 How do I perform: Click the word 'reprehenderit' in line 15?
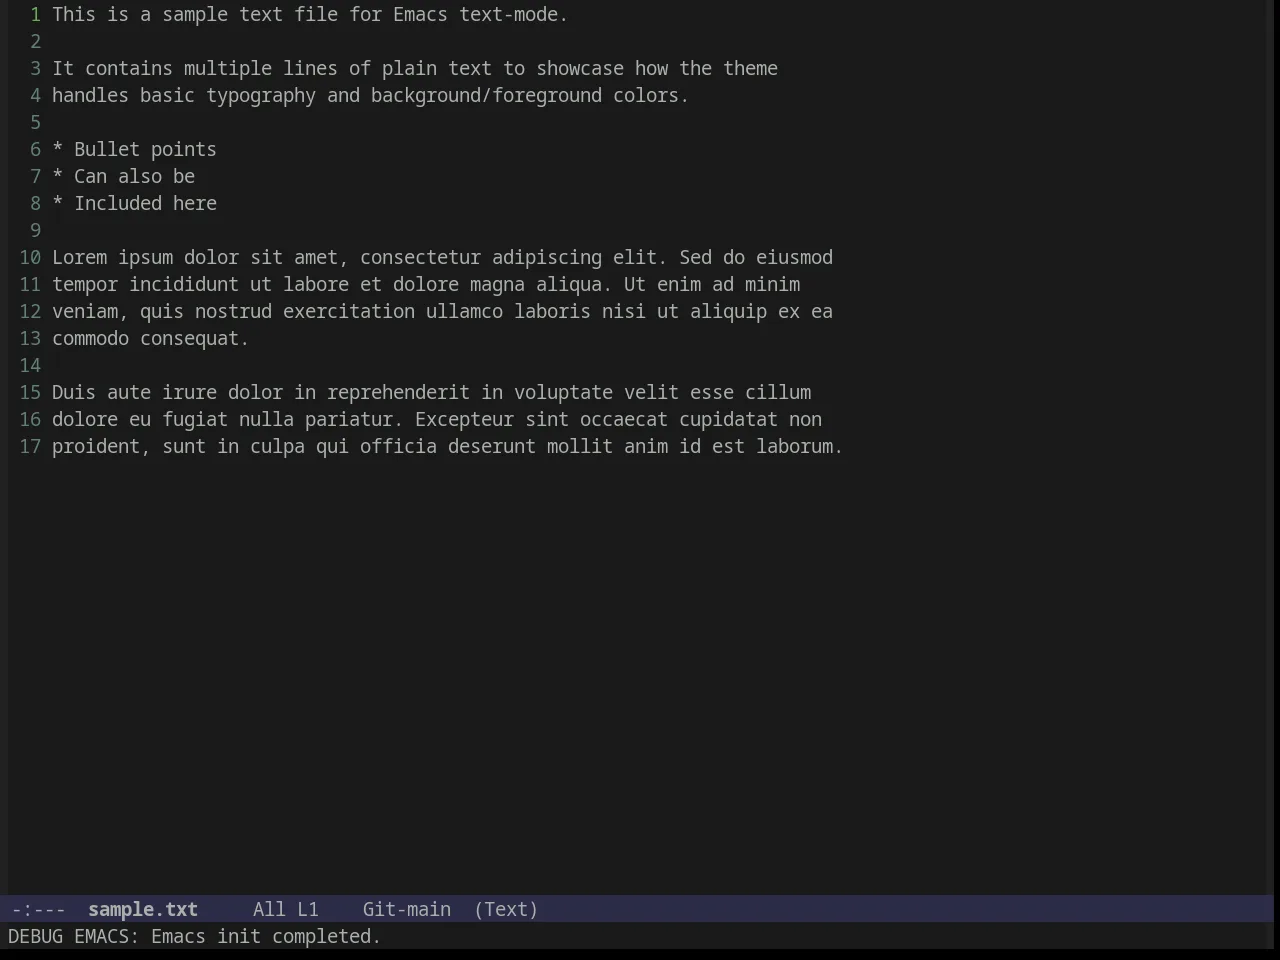click(398, 392)
